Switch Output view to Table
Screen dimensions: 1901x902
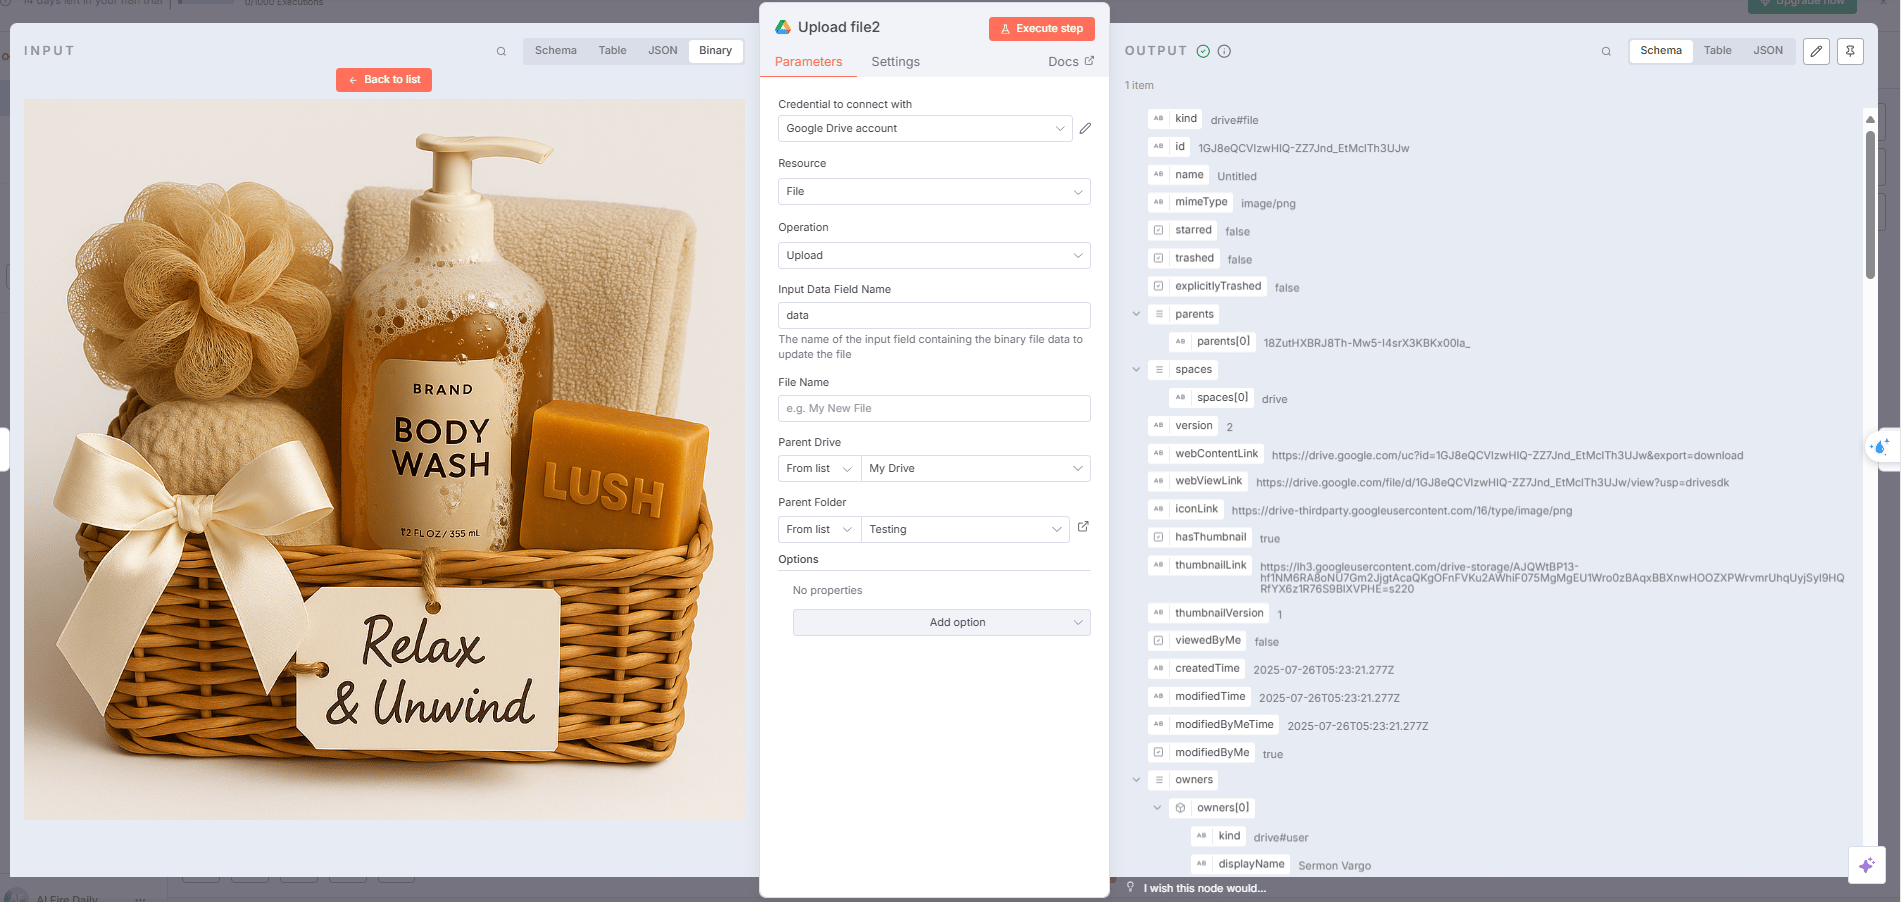coord(1717,51)
